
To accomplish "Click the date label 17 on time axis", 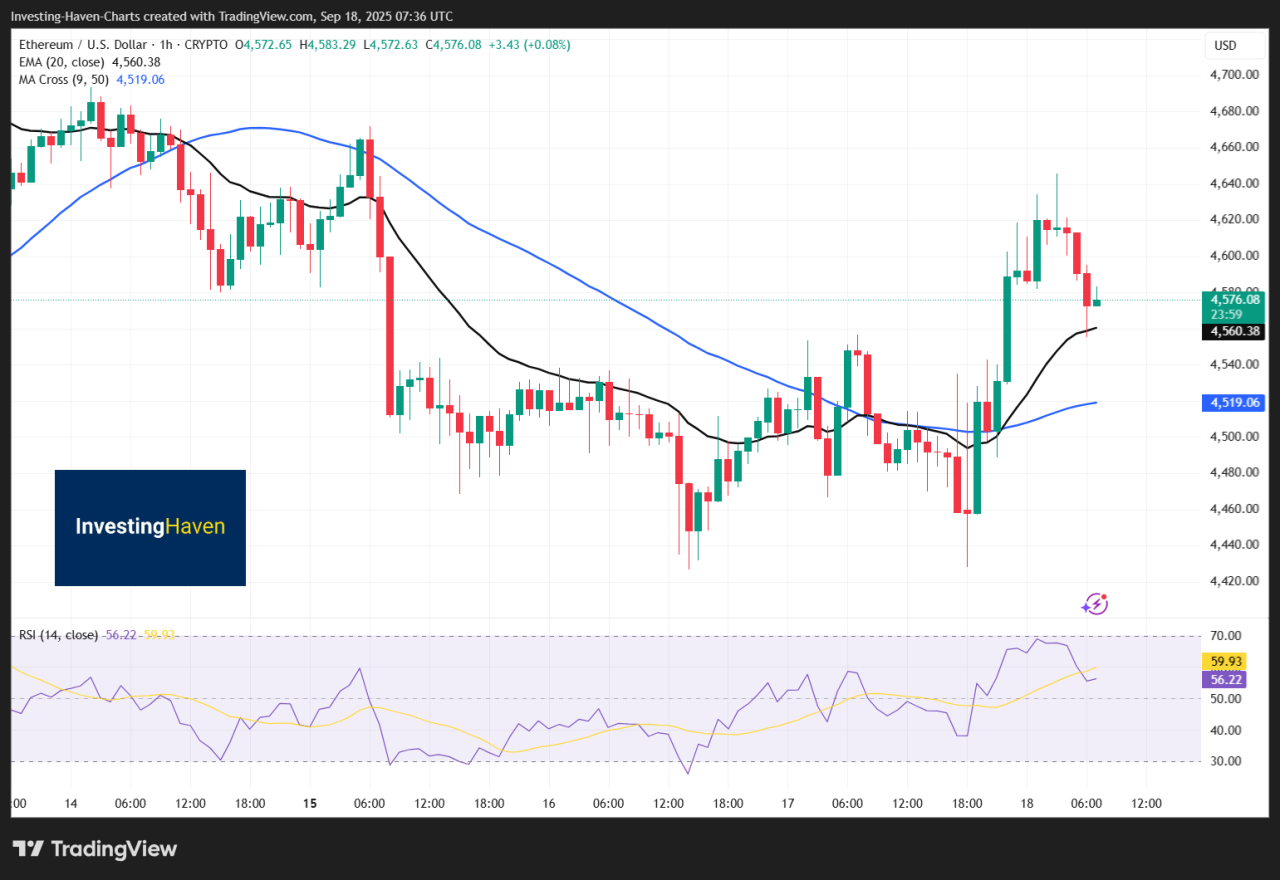I will point(788,803).
